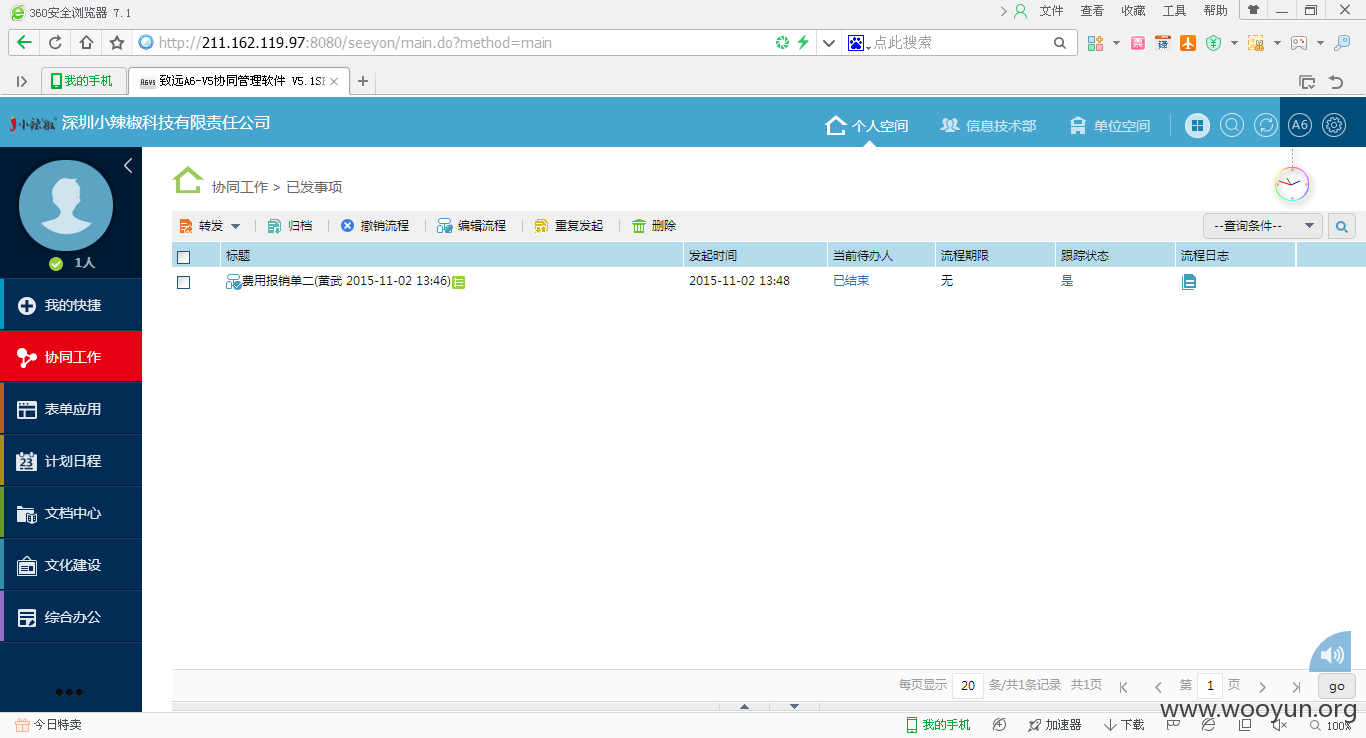Open the 收藏 browser menu
This screenshot has width=1366, height=738.
(x=1133, y=11)
